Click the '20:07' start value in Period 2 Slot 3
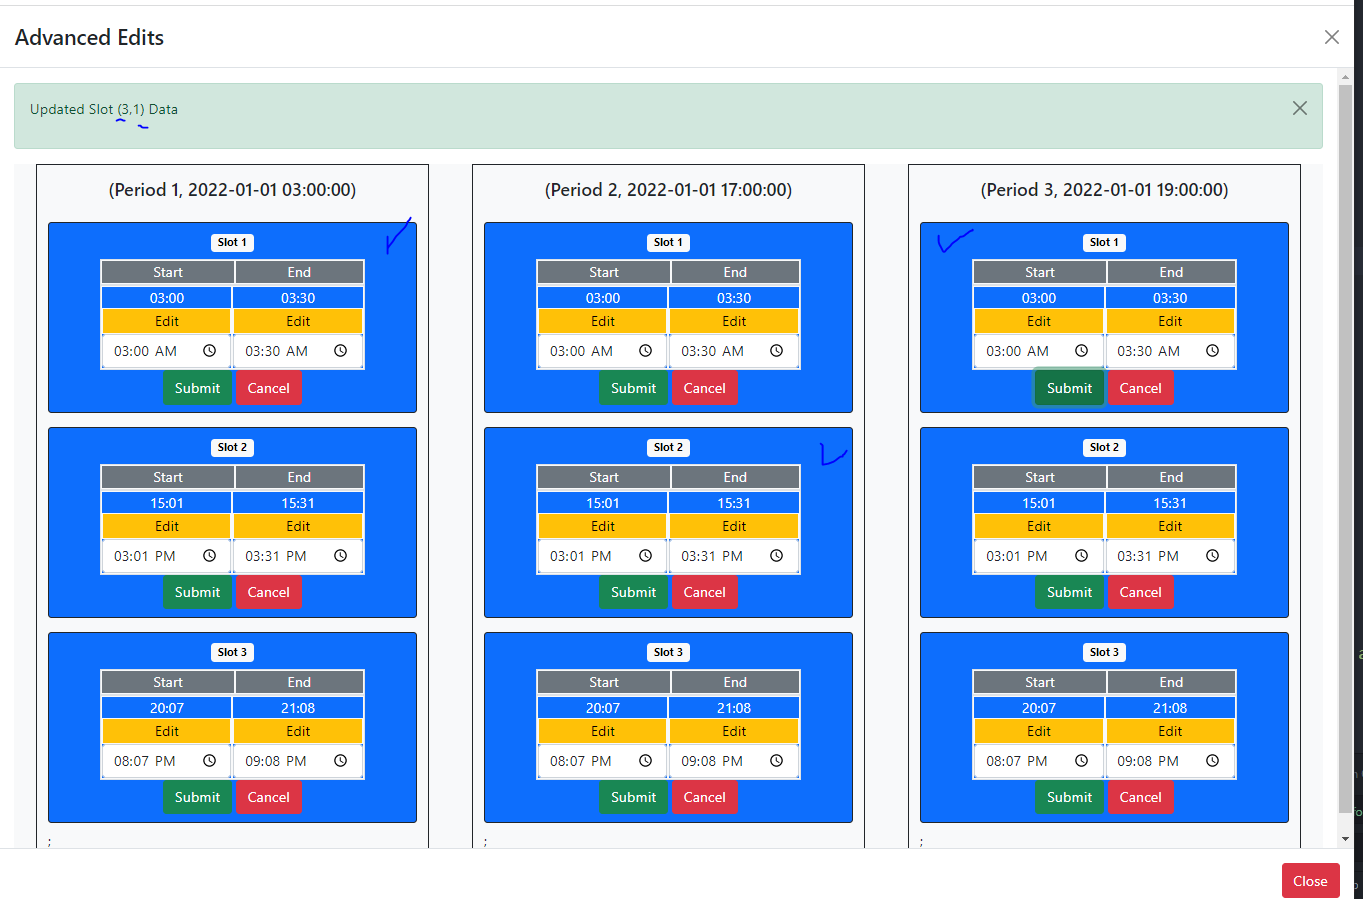The width and height of the screenshot is (1363, 899). [603, 708]
